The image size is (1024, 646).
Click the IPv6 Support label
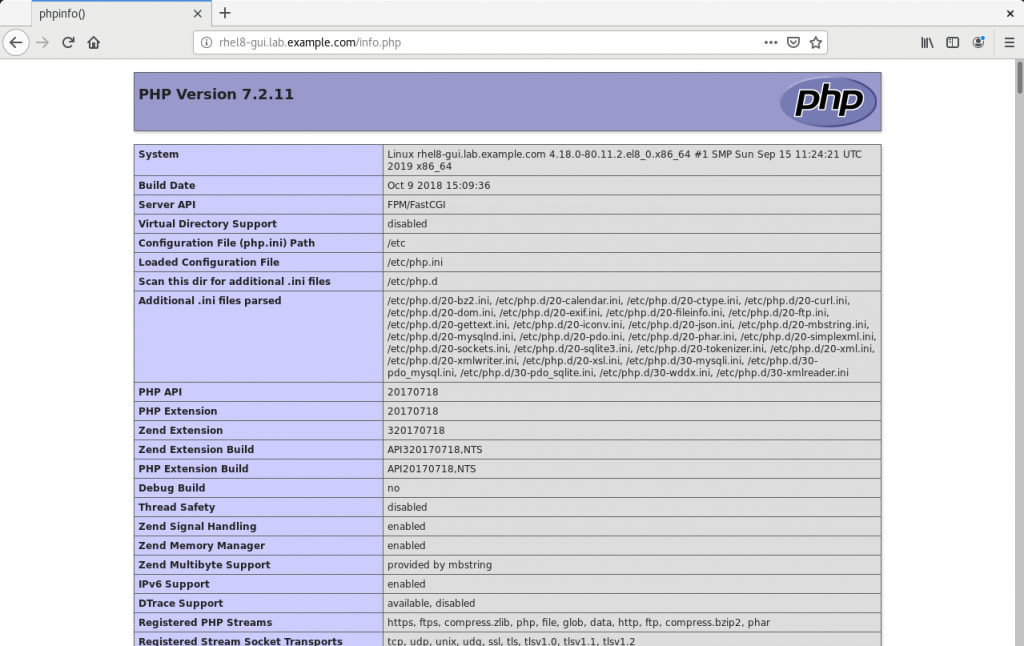174,584
